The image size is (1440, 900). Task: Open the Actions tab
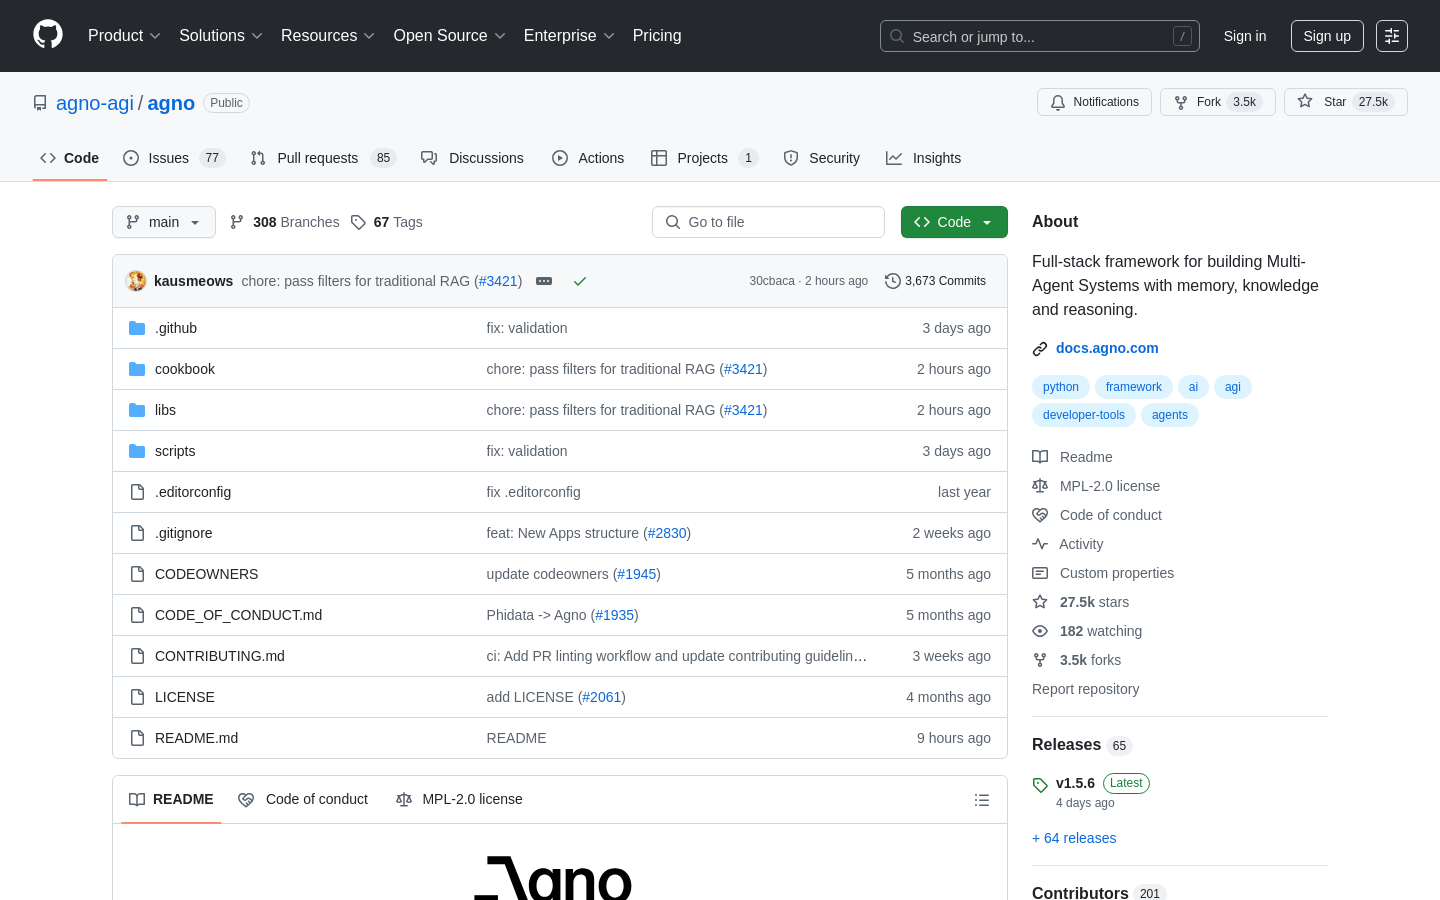588,158
